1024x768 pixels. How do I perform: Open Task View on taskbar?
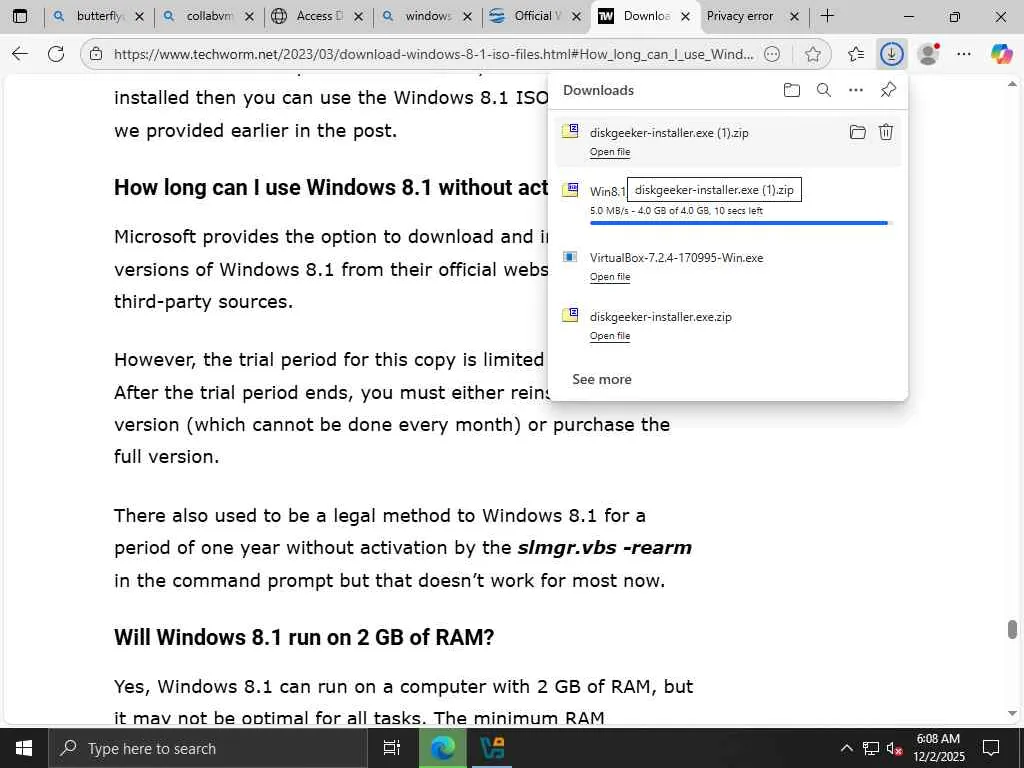(392, 748)
